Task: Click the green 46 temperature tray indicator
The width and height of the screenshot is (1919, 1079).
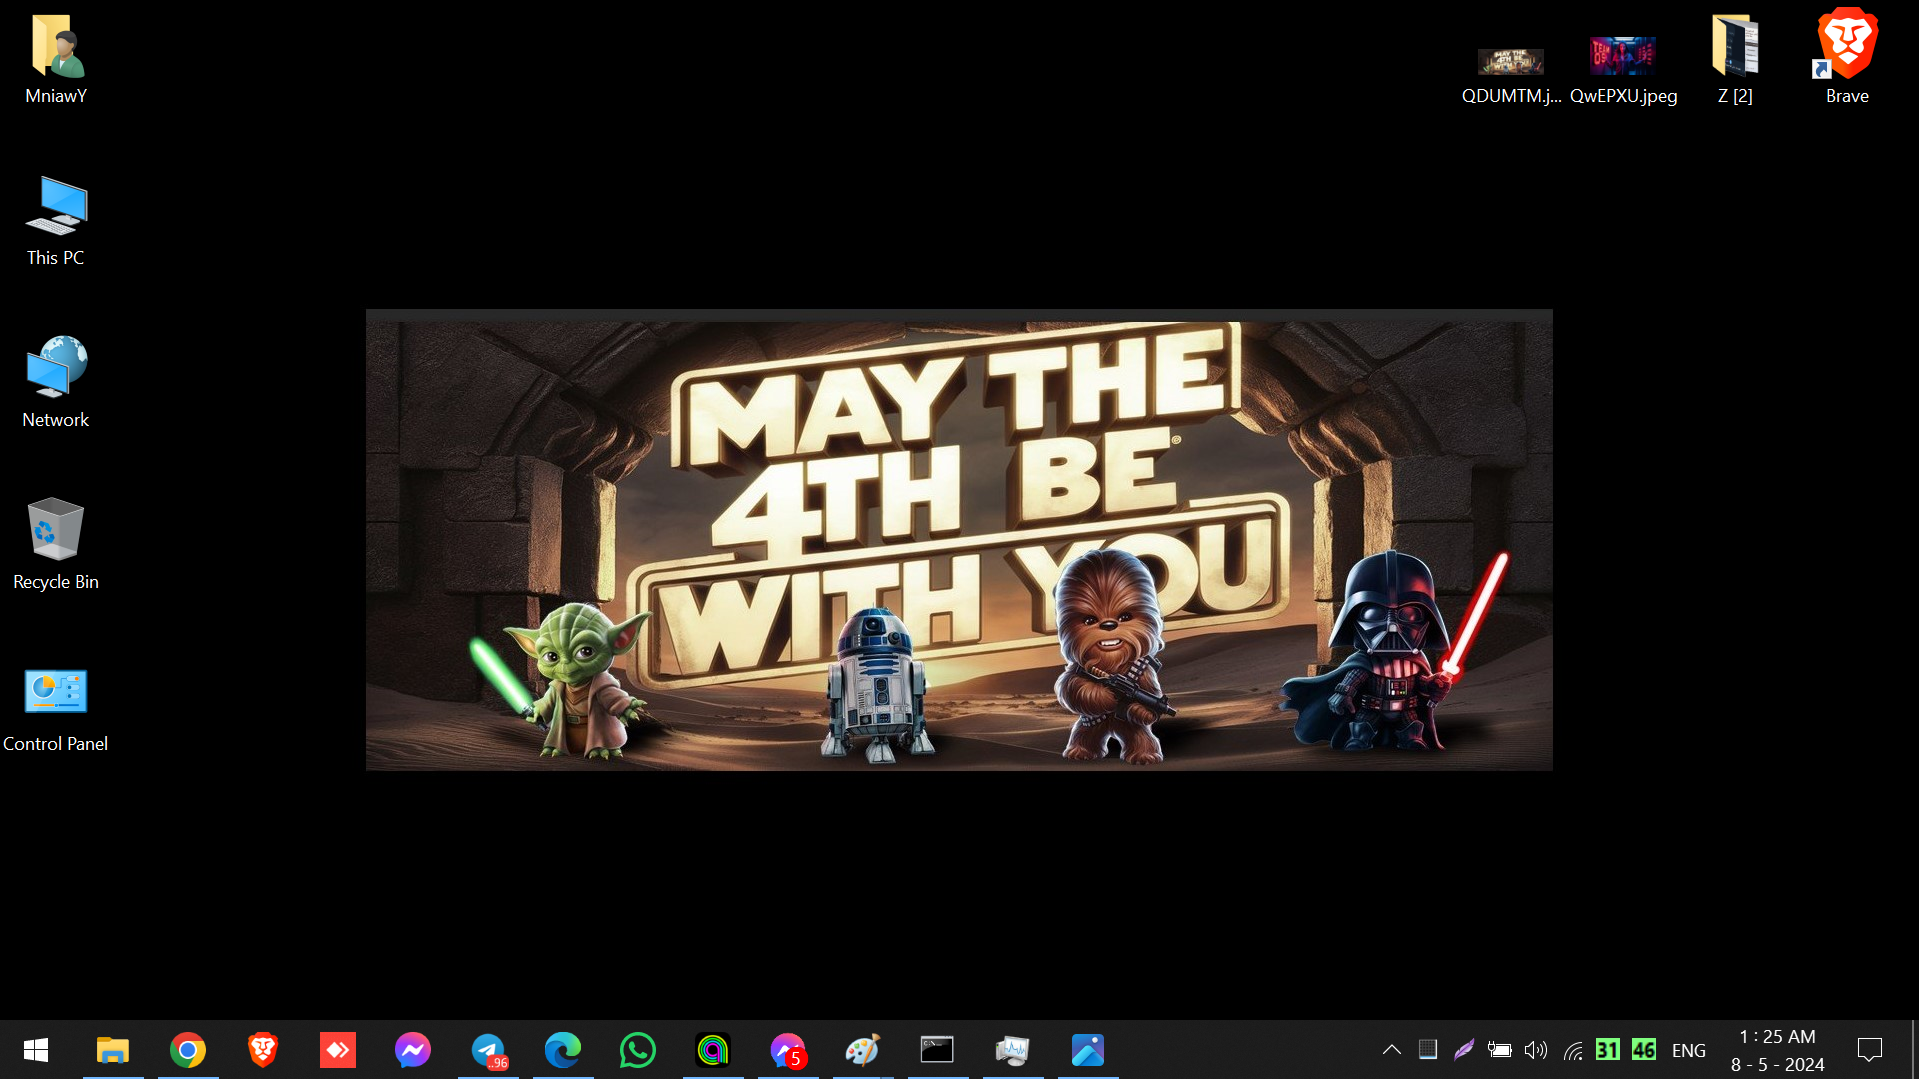Action: (1643, 1050)
